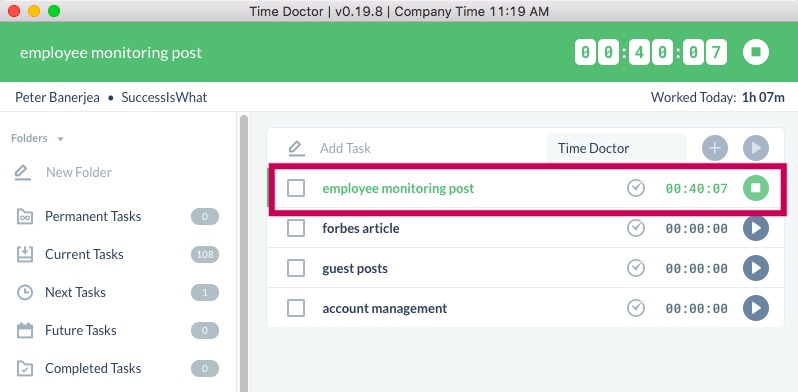Select the guest posts task name
798x392 pixels.
[355, 269]
